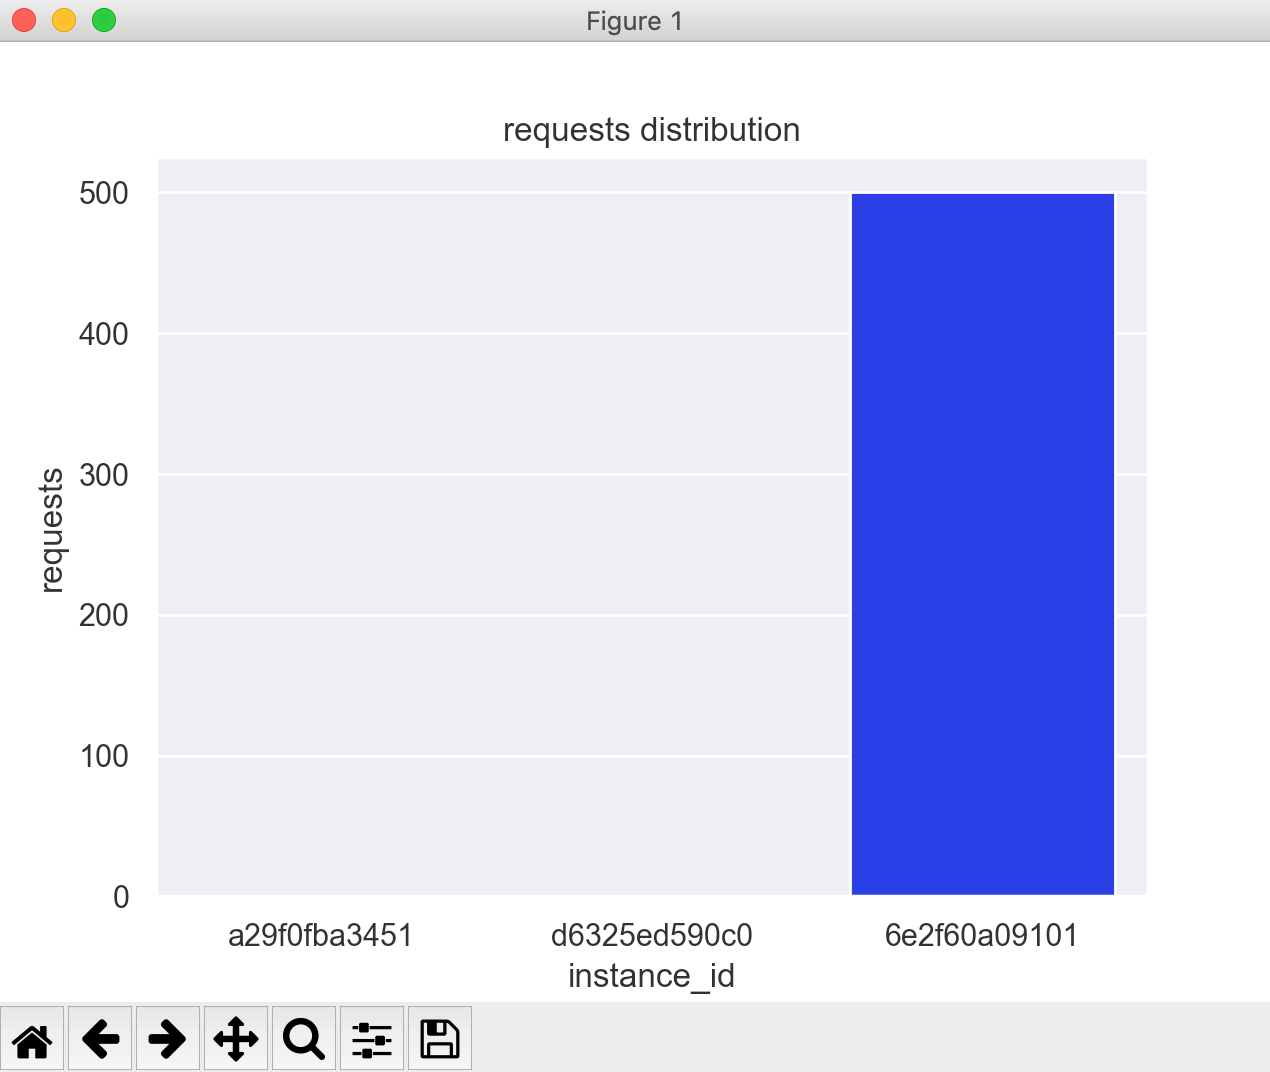Select y-axis tick label 0
Viewport: 1270px width, 1072px height.
121,897
